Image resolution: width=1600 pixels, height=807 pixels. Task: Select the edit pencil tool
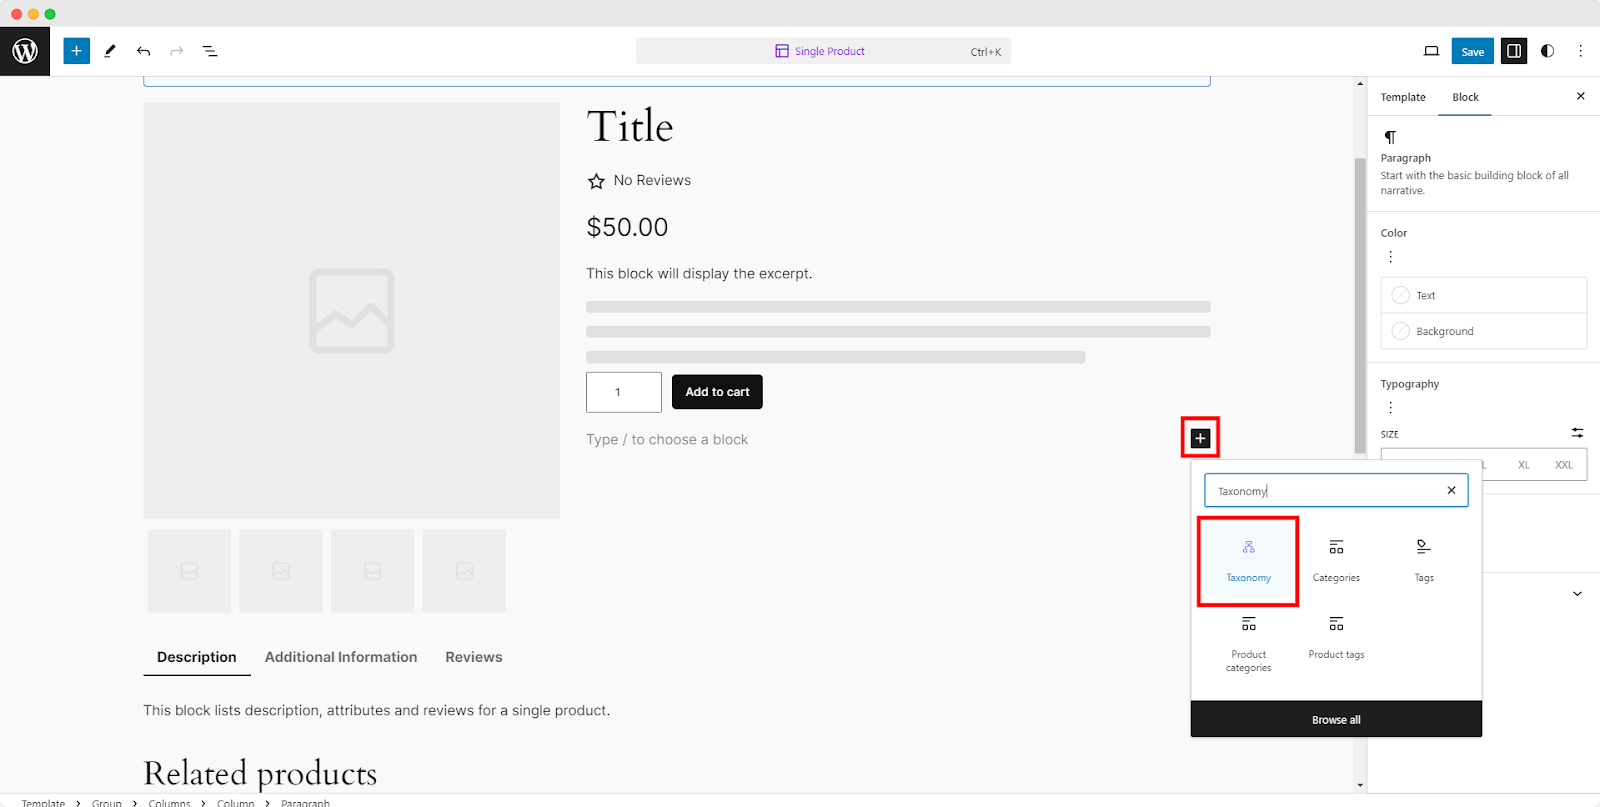click(110, 51)
